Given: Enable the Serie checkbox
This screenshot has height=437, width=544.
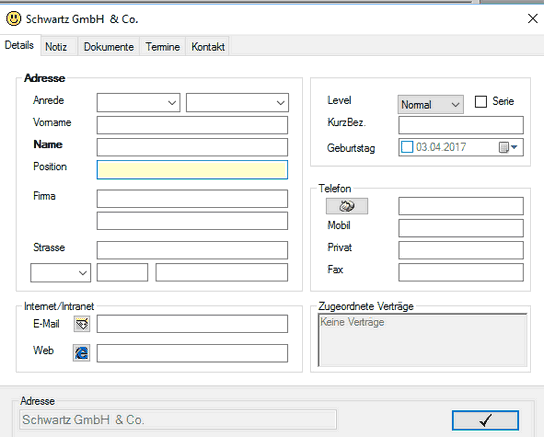Looking at the screenshot, I should (x=481, y=102).
